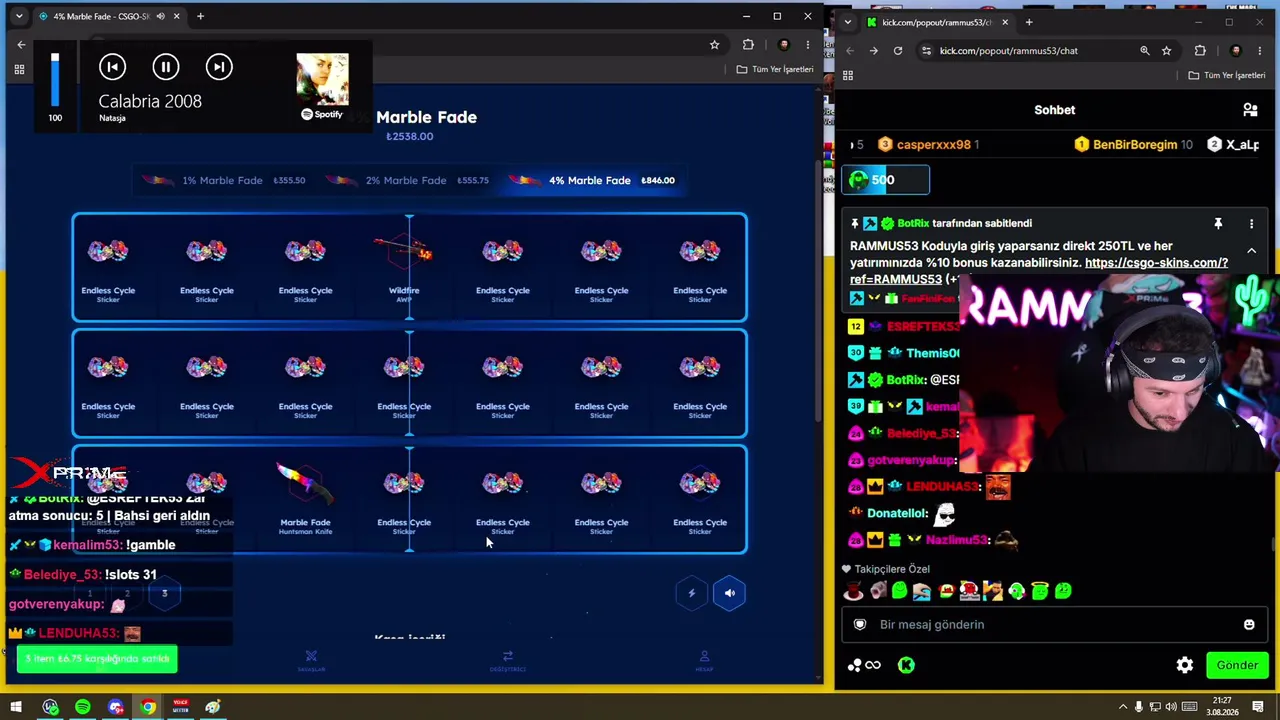Viewport: 1280px width, 720px height.
Task: View site information for kick.com
Action: pyautogui.click(x=926, y=51)
